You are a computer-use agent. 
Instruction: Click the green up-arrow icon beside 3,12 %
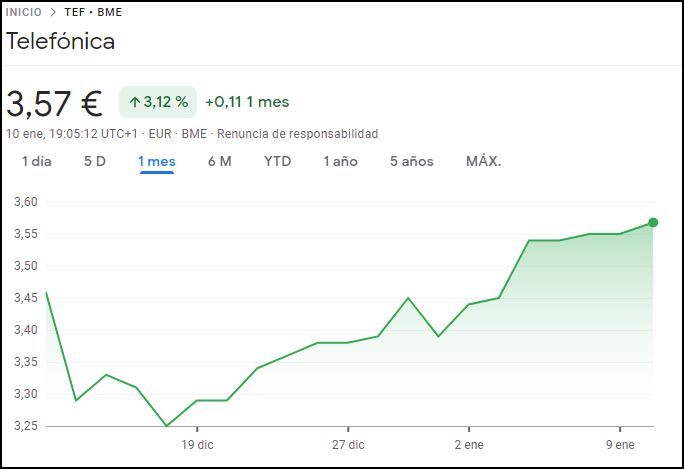[134, 102]
